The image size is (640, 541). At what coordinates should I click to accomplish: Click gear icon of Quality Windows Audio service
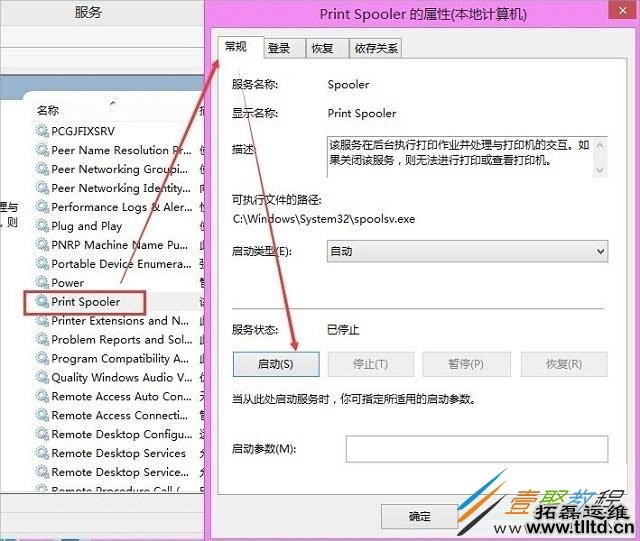point(42,377)
